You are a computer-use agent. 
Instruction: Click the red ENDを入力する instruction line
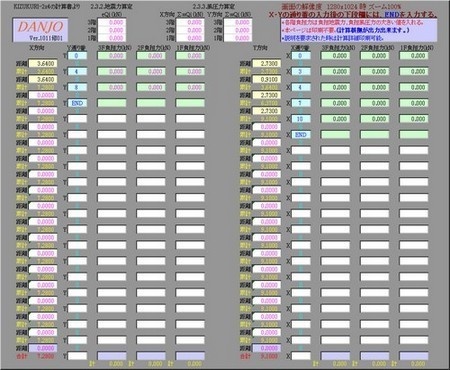pyautogui.click(x=353, y=15)
